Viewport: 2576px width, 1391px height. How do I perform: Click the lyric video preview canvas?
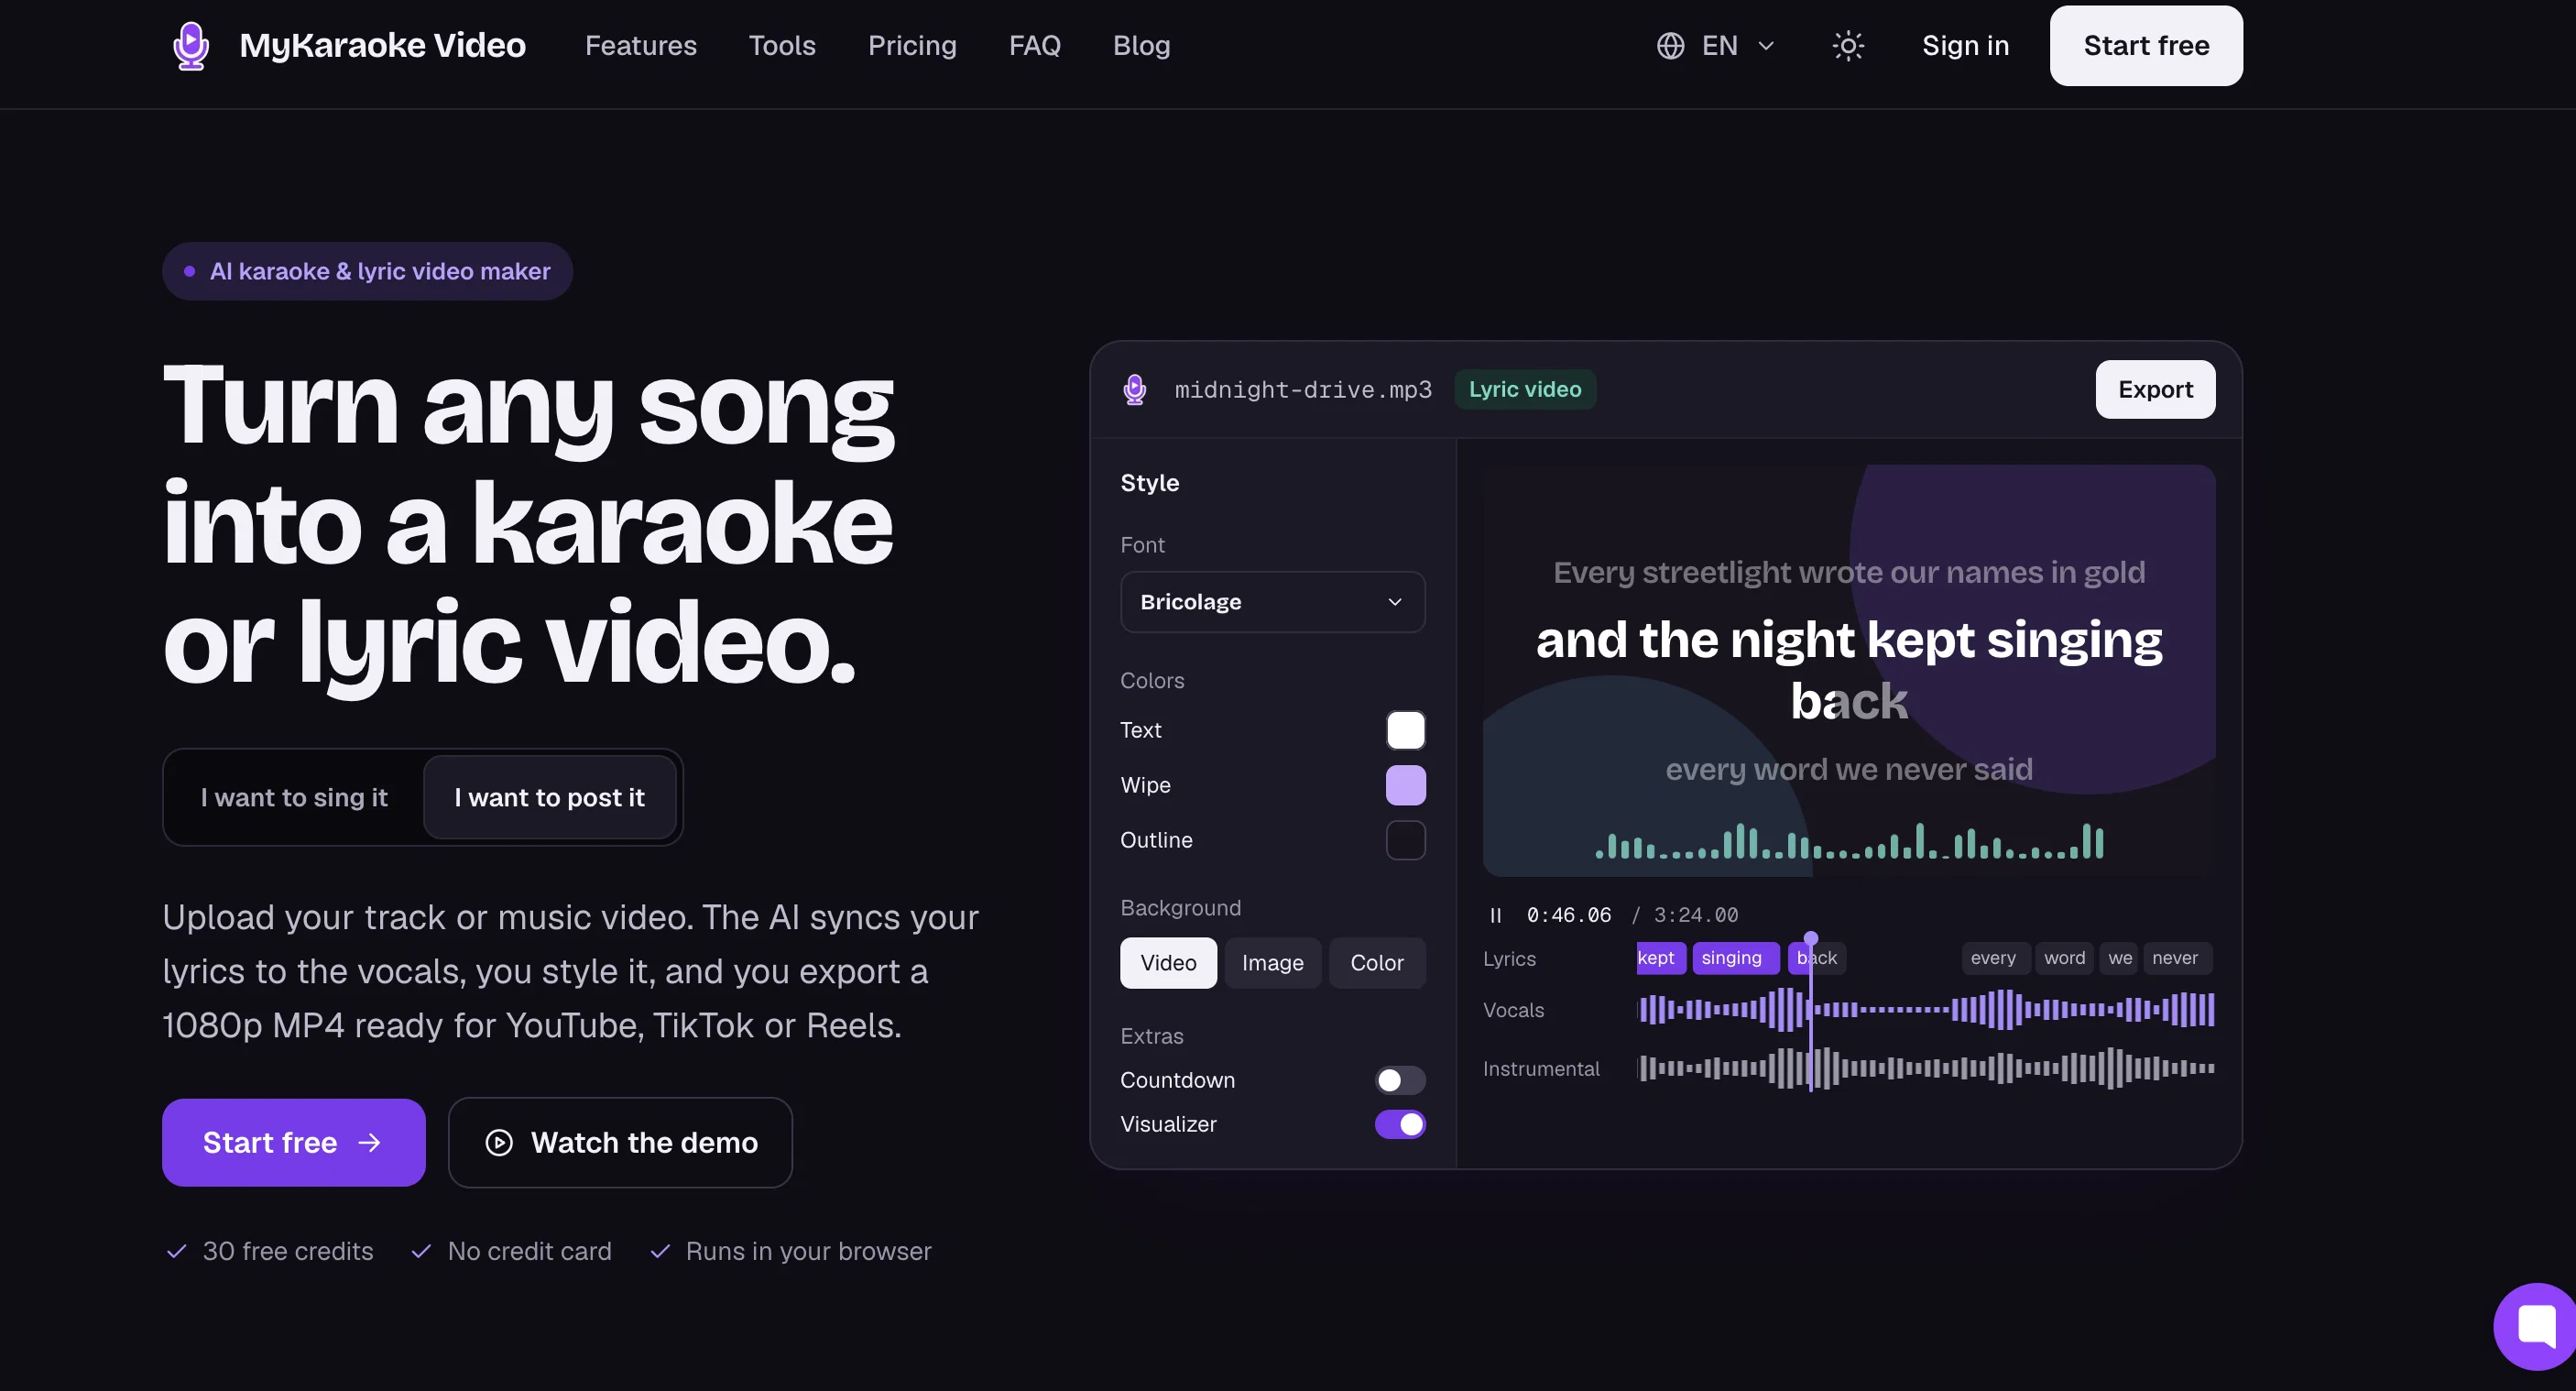tap(1848, 670)
